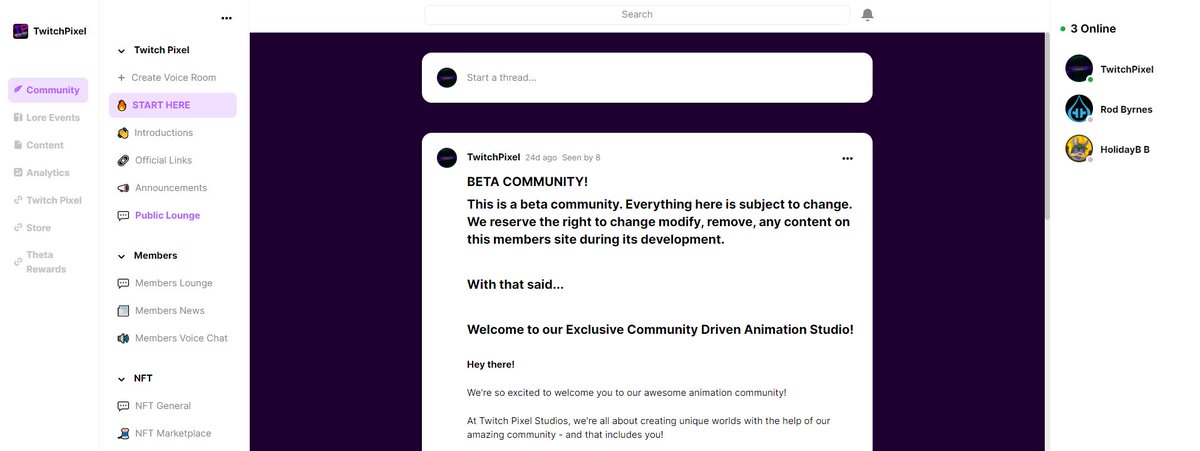1200x451 pixels.
Task: Click TwitchPixel name in online list
Action: pyautogui.click(x=1127, y=69)
